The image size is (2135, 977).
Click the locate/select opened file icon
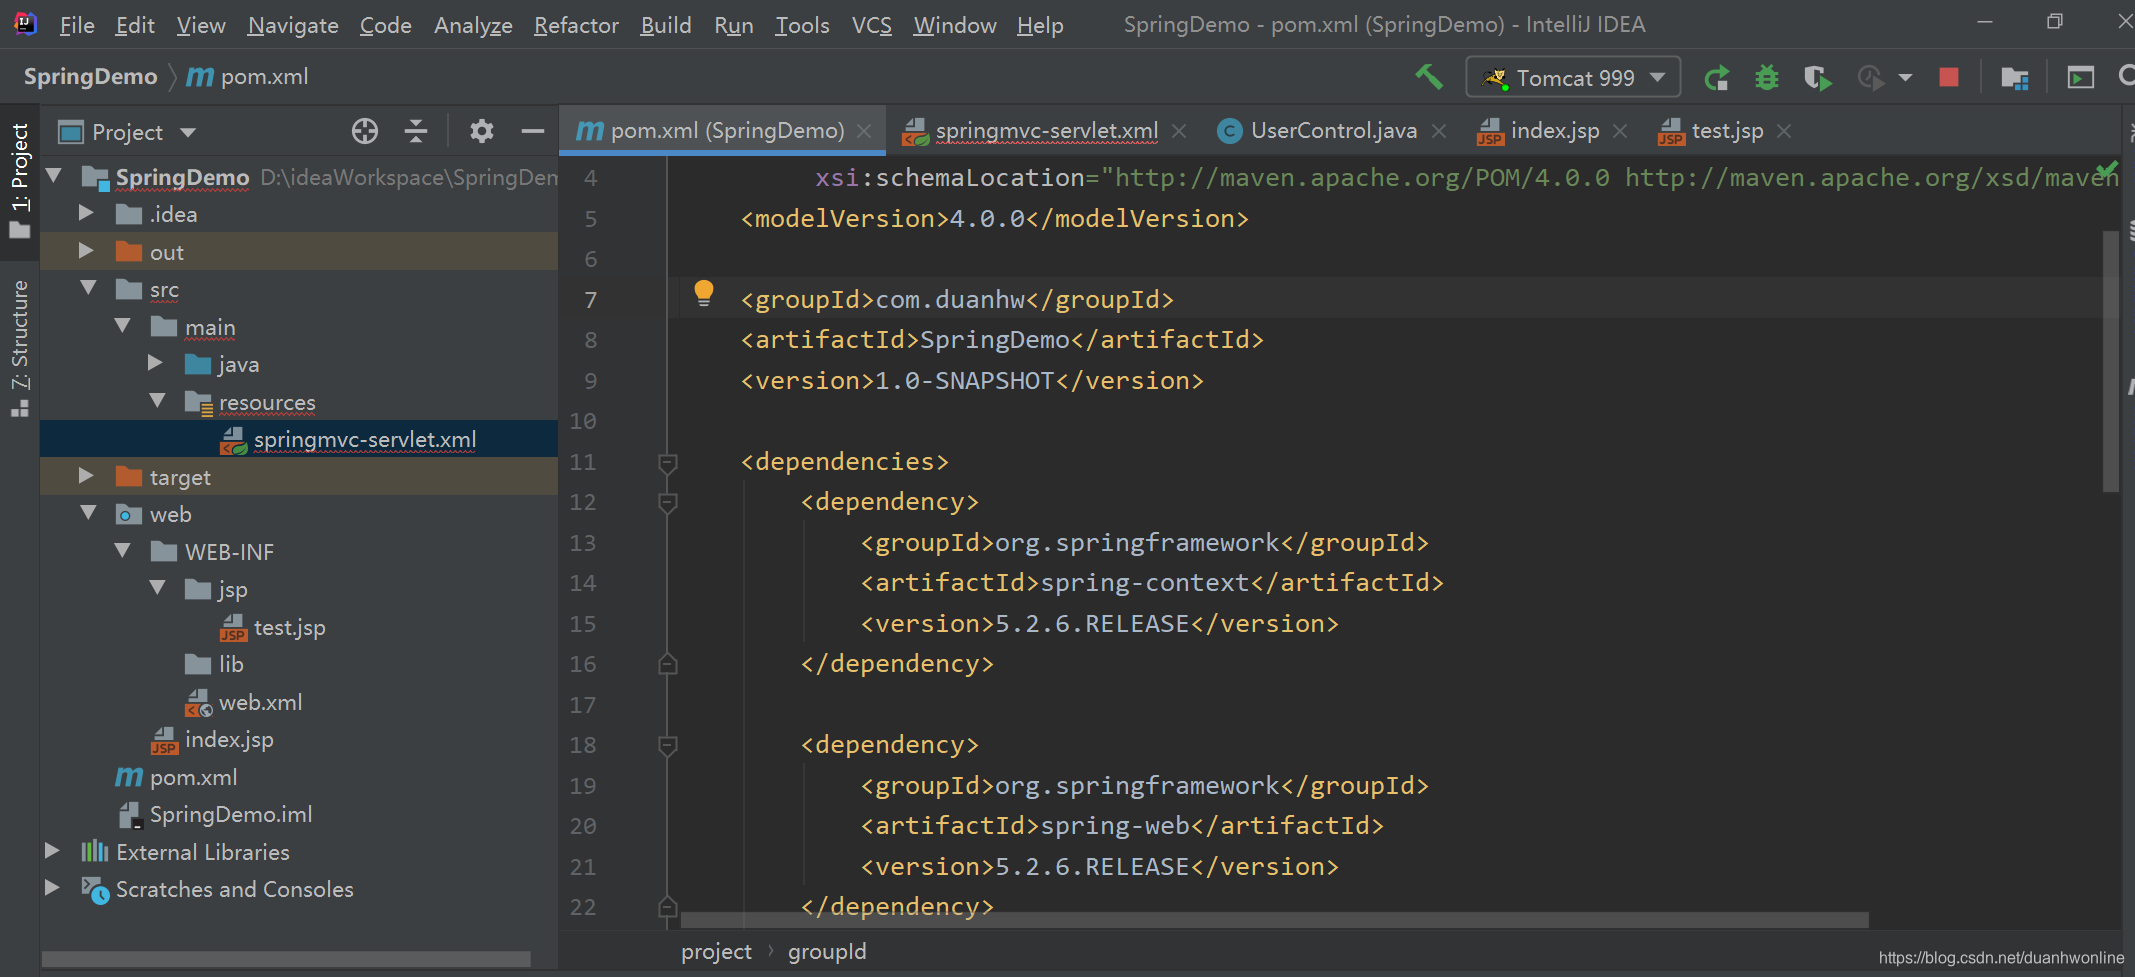(x=365, y=131)
